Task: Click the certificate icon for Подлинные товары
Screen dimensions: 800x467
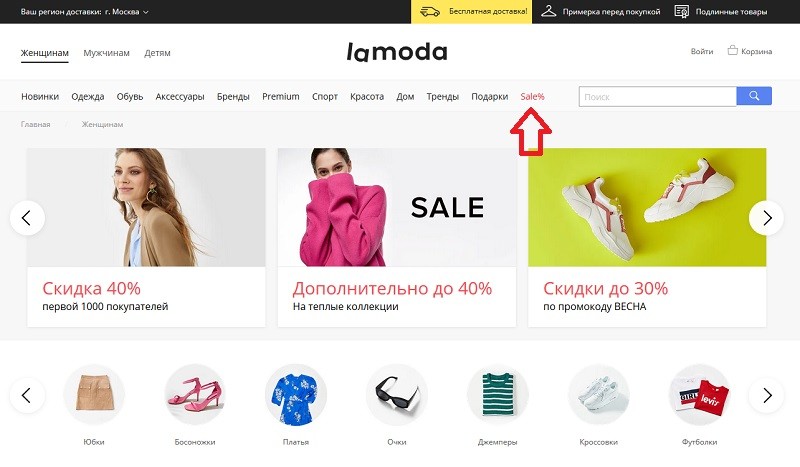Action: pos(682,11)
